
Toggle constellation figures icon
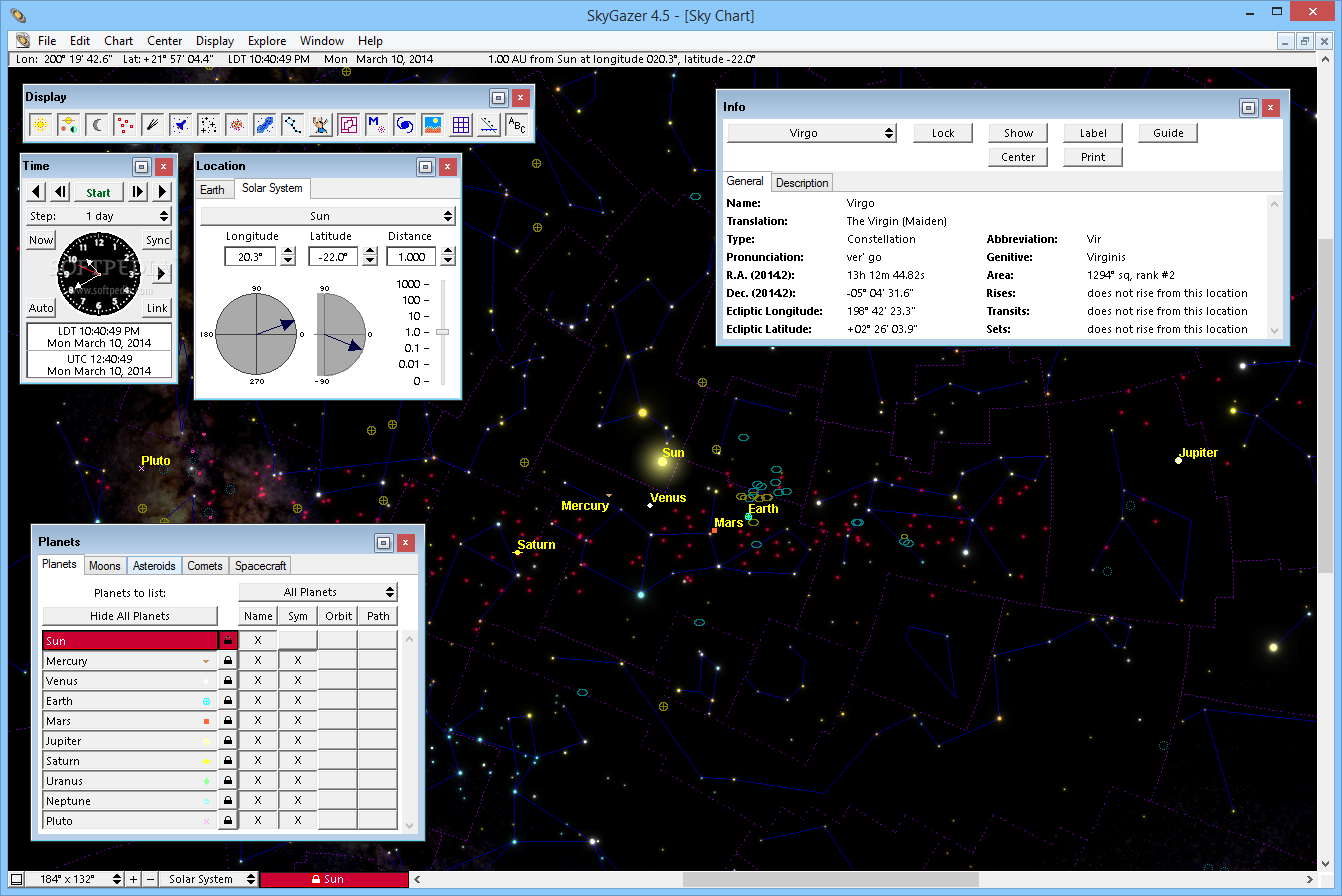(320, 125)
